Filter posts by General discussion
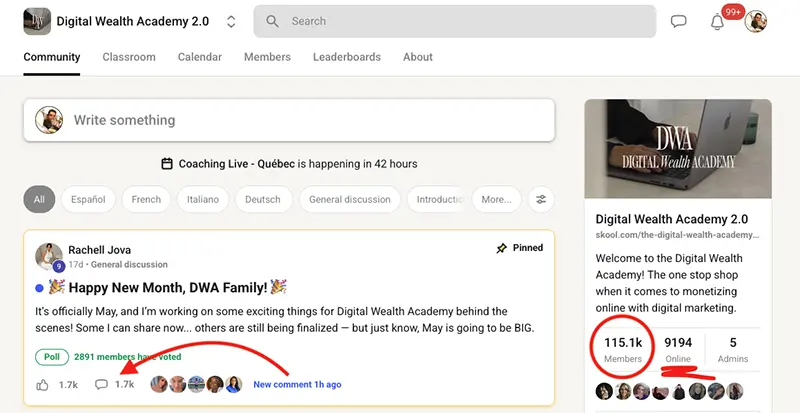 pyautogui.click(x=350, y=200)
